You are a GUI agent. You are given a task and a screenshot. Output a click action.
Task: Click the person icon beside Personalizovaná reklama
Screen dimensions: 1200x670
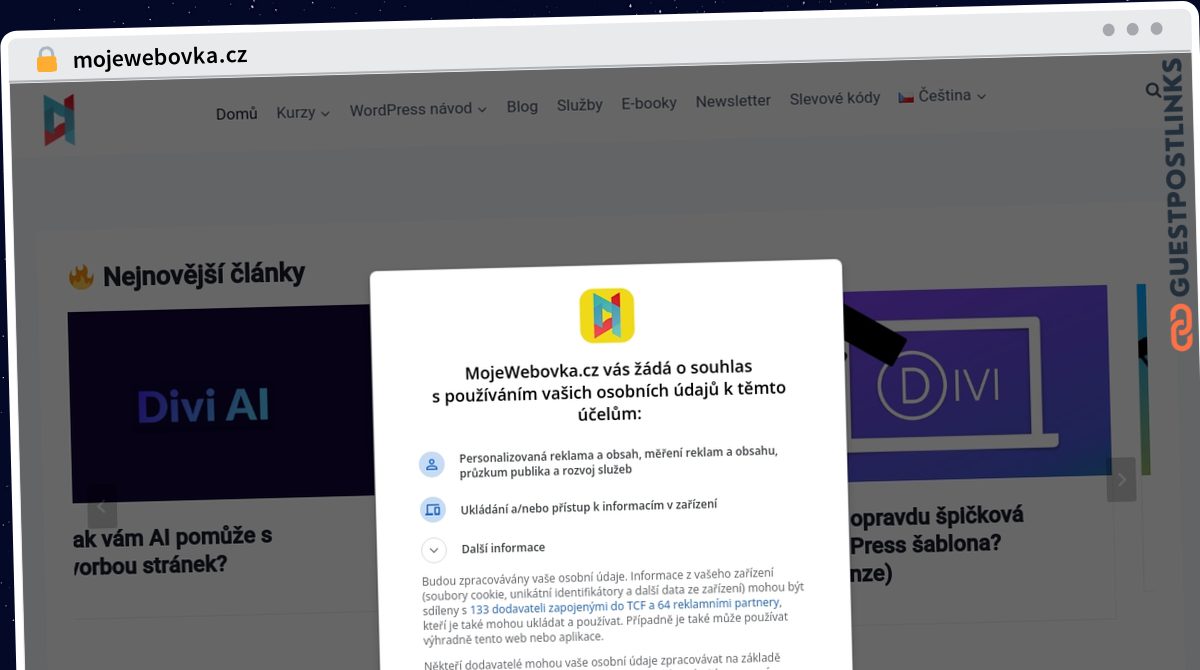[432, 464]
